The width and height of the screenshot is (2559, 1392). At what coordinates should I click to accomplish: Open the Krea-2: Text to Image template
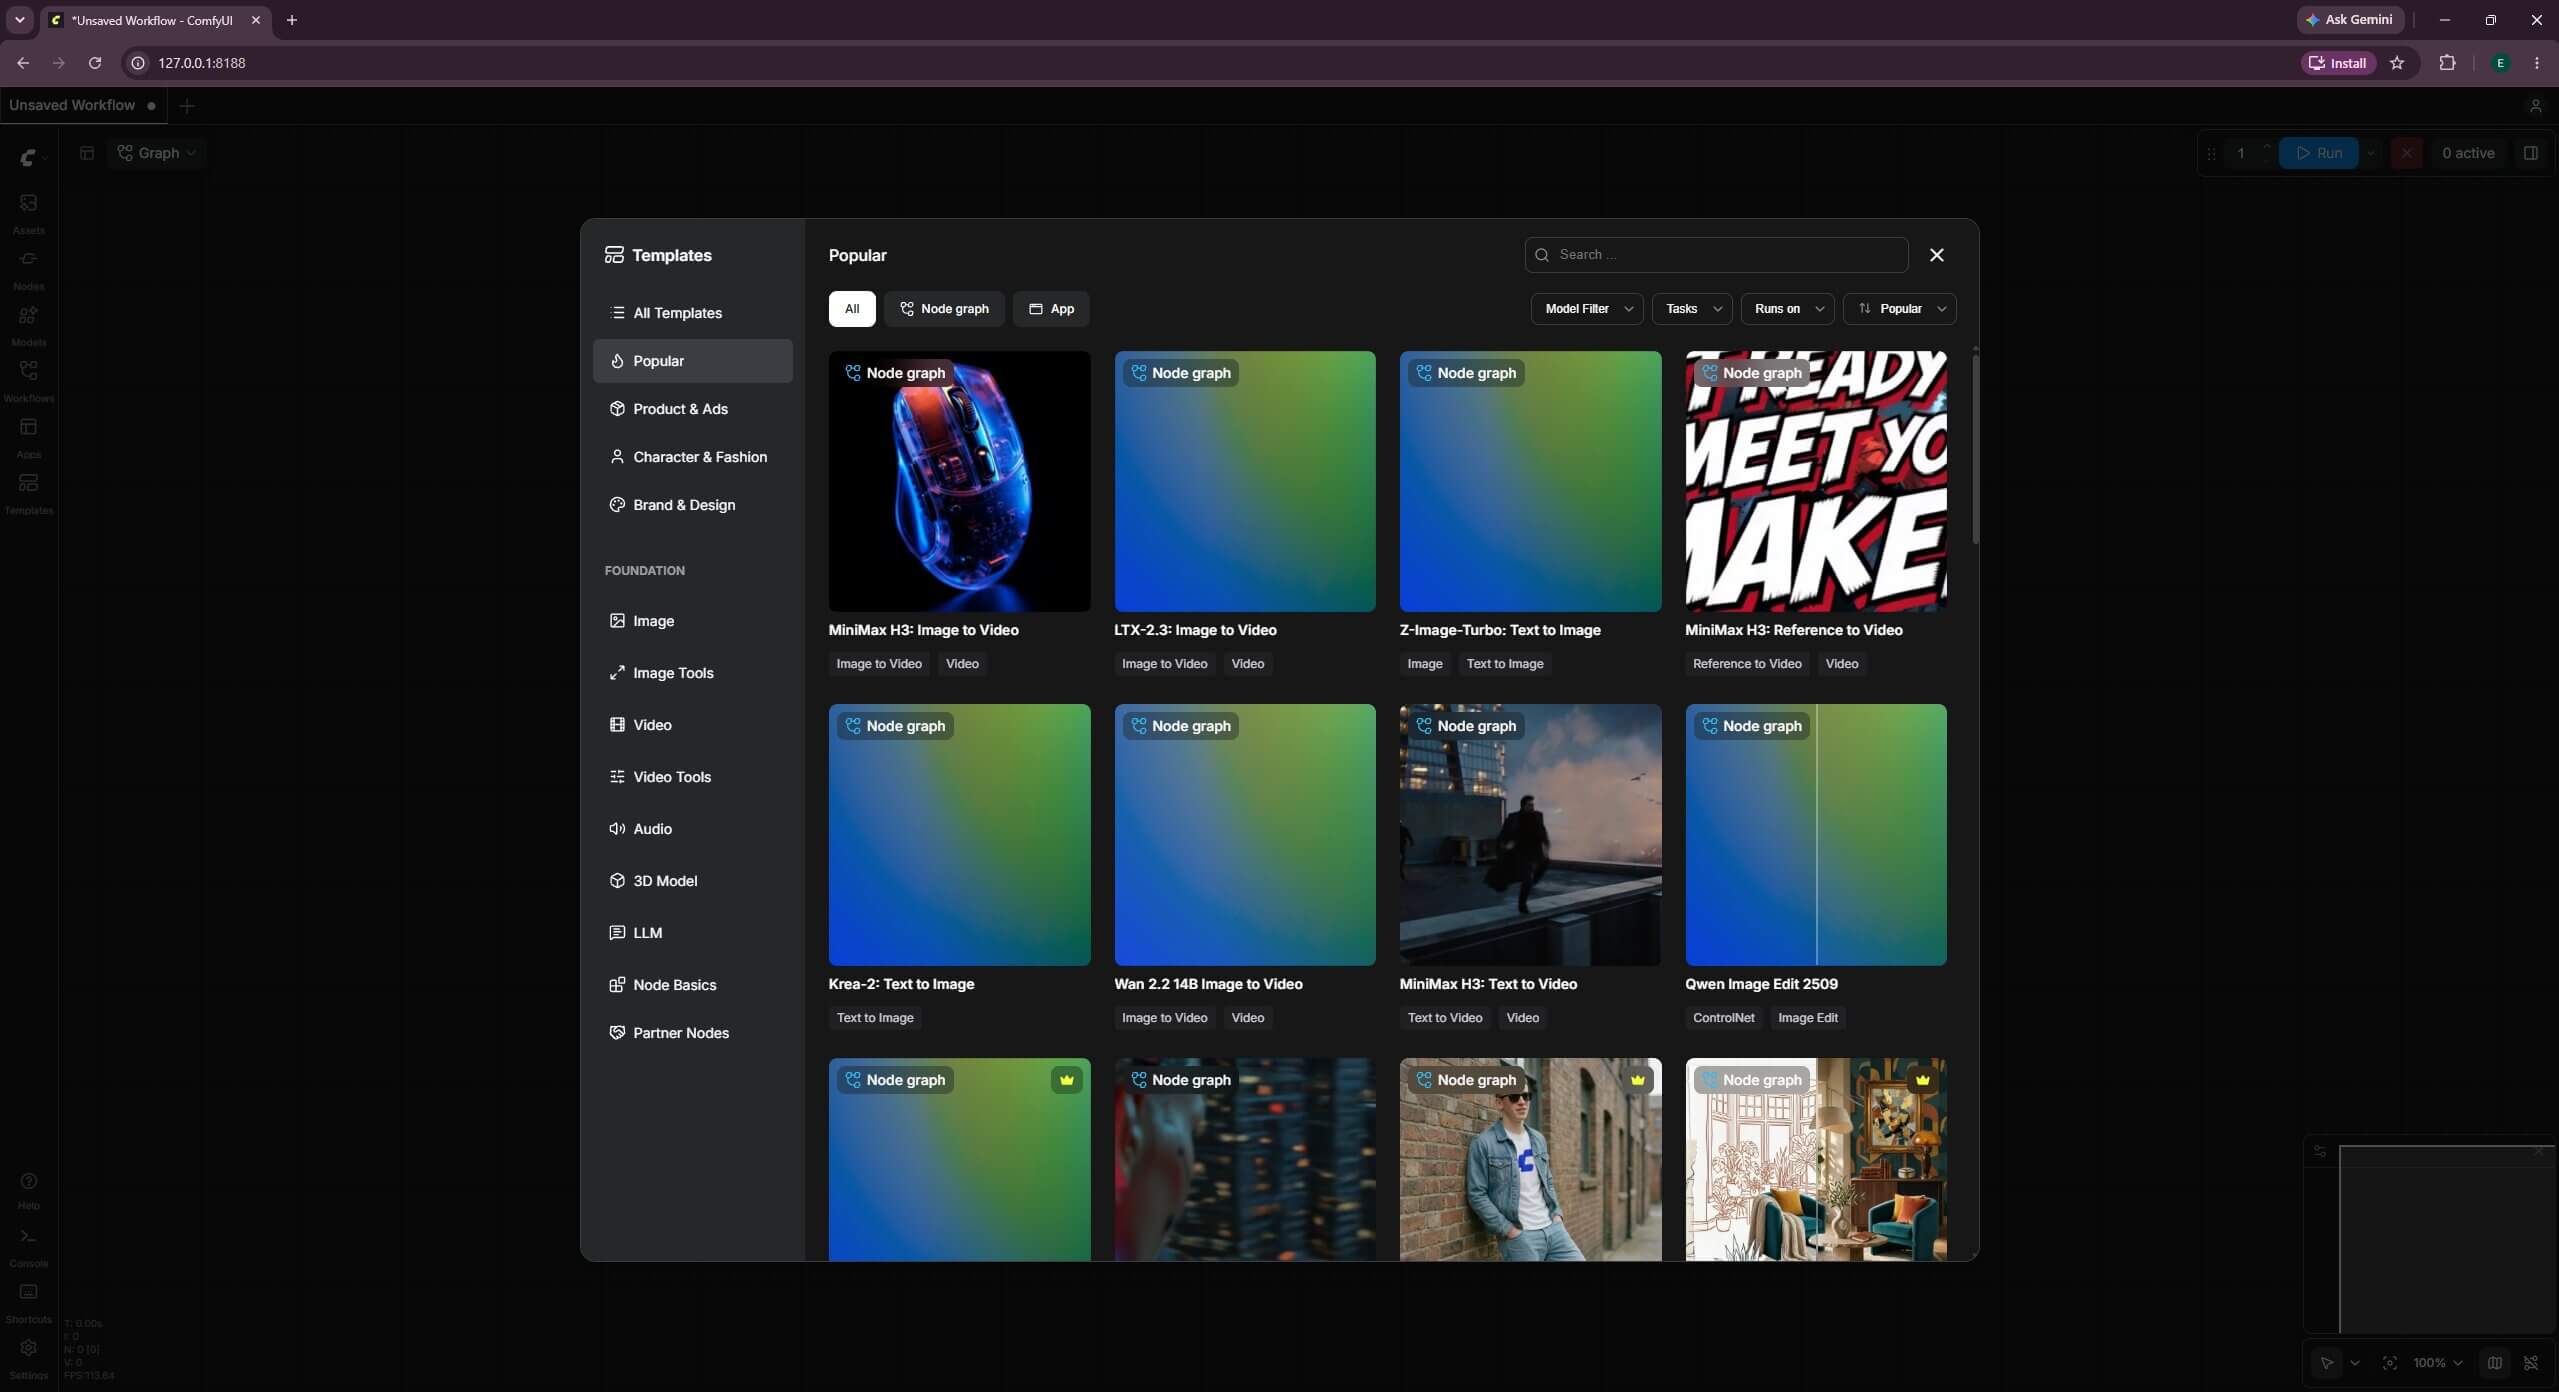click(959, 835)
